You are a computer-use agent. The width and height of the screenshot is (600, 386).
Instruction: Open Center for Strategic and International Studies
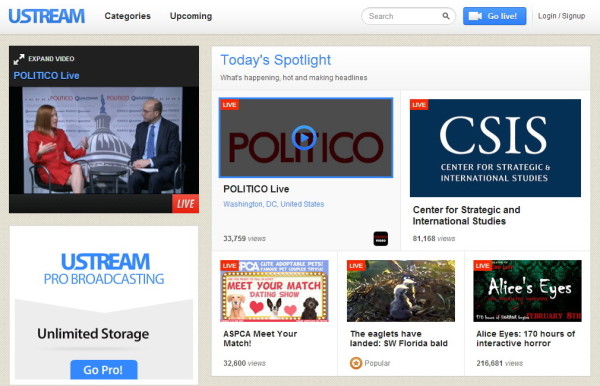(x=466, y=215)
